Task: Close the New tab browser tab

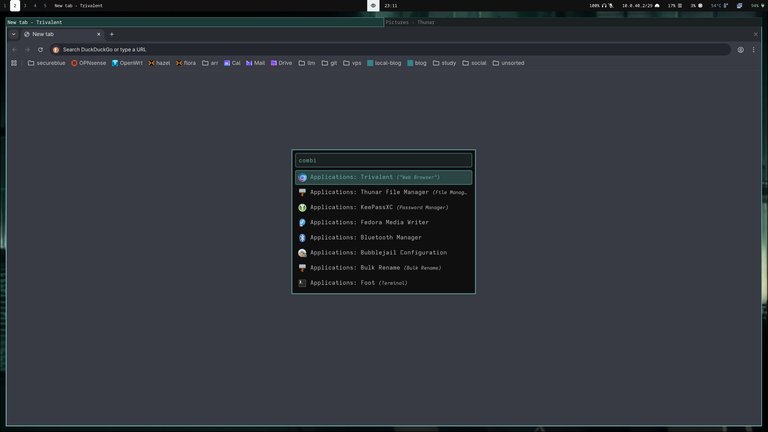Action: [x=98, y=34]
